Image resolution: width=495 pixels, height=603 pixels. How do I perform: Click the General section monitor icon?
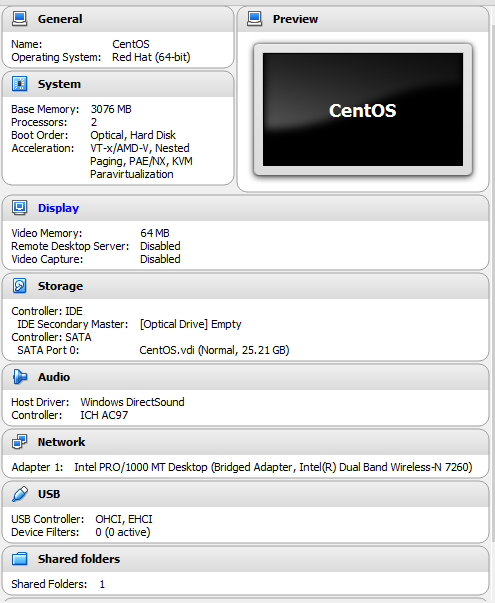coord(19,18)
